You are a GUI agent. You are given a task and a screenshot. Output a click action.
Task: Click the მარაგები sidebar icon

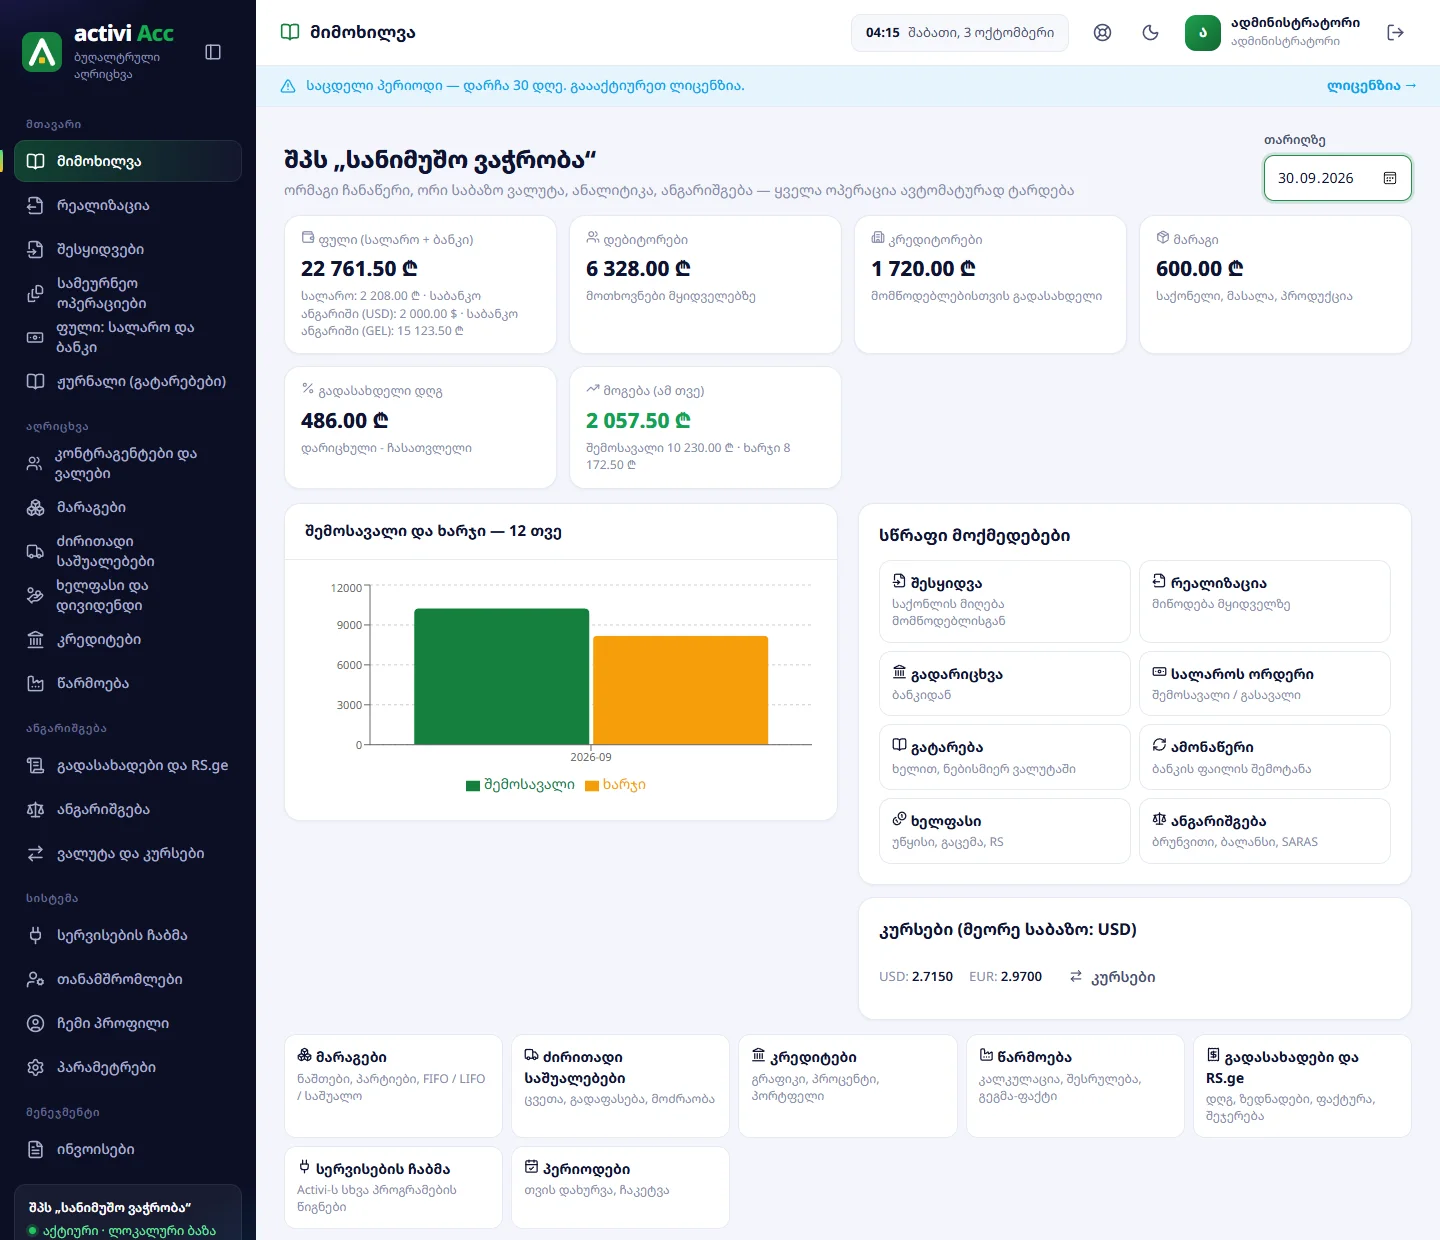[35, 507]
